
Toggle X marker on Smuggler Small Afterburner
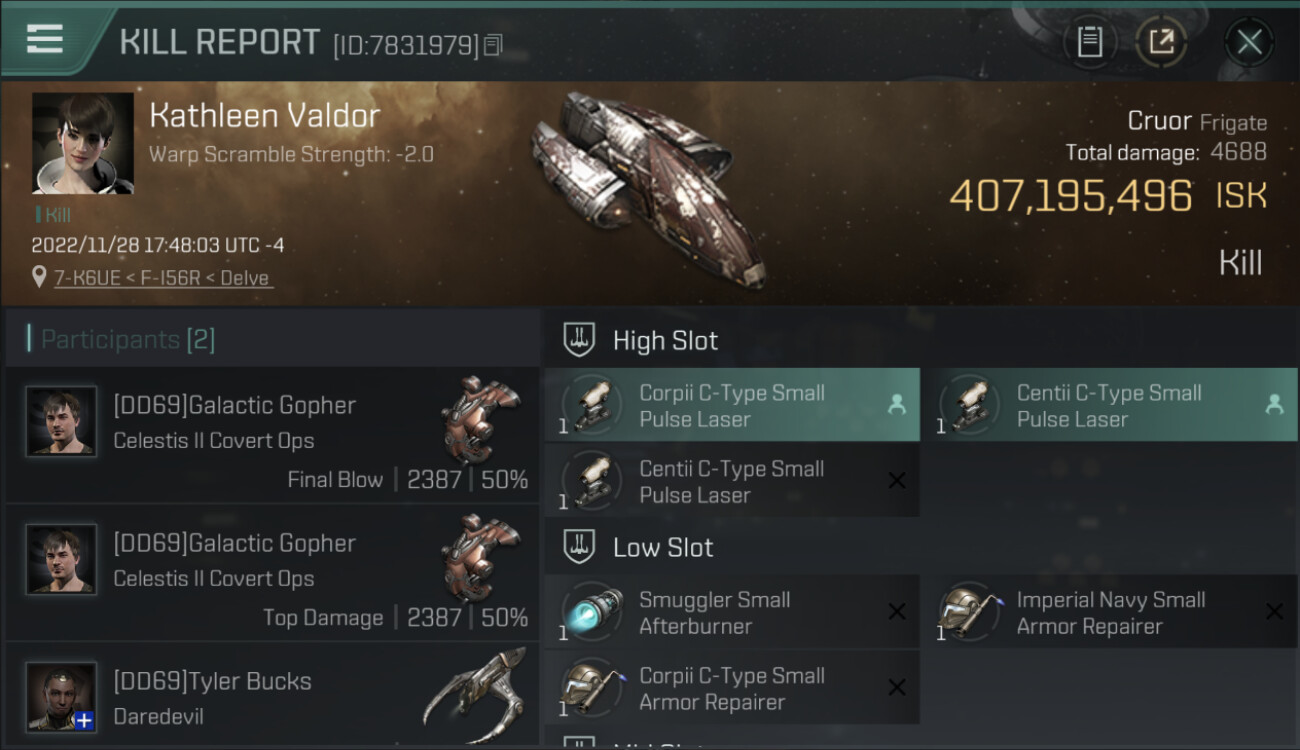897,612
